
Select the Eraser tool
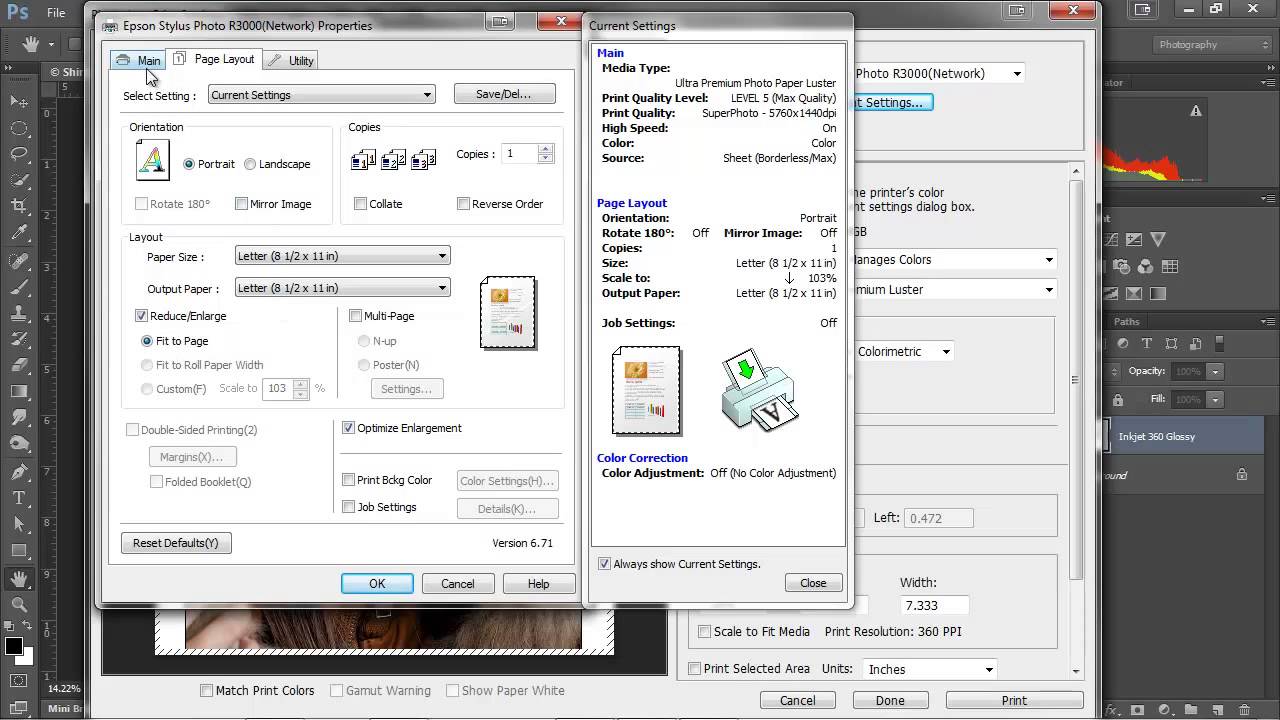19,365
